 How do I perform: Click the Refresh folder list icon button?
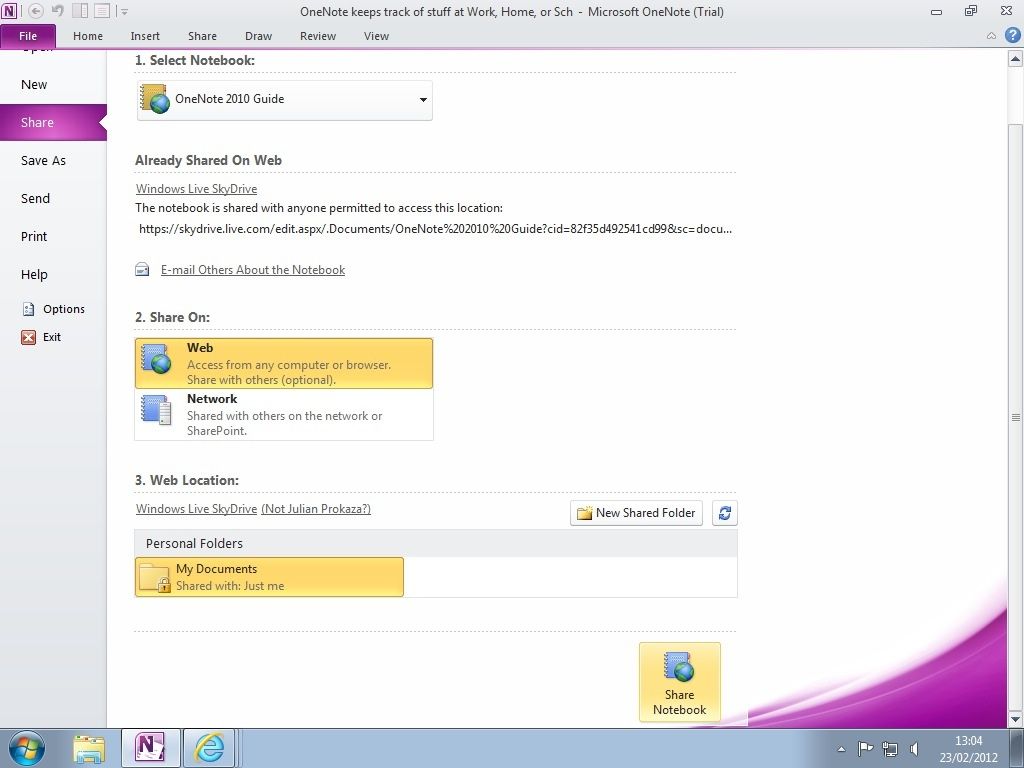point(725,513)
